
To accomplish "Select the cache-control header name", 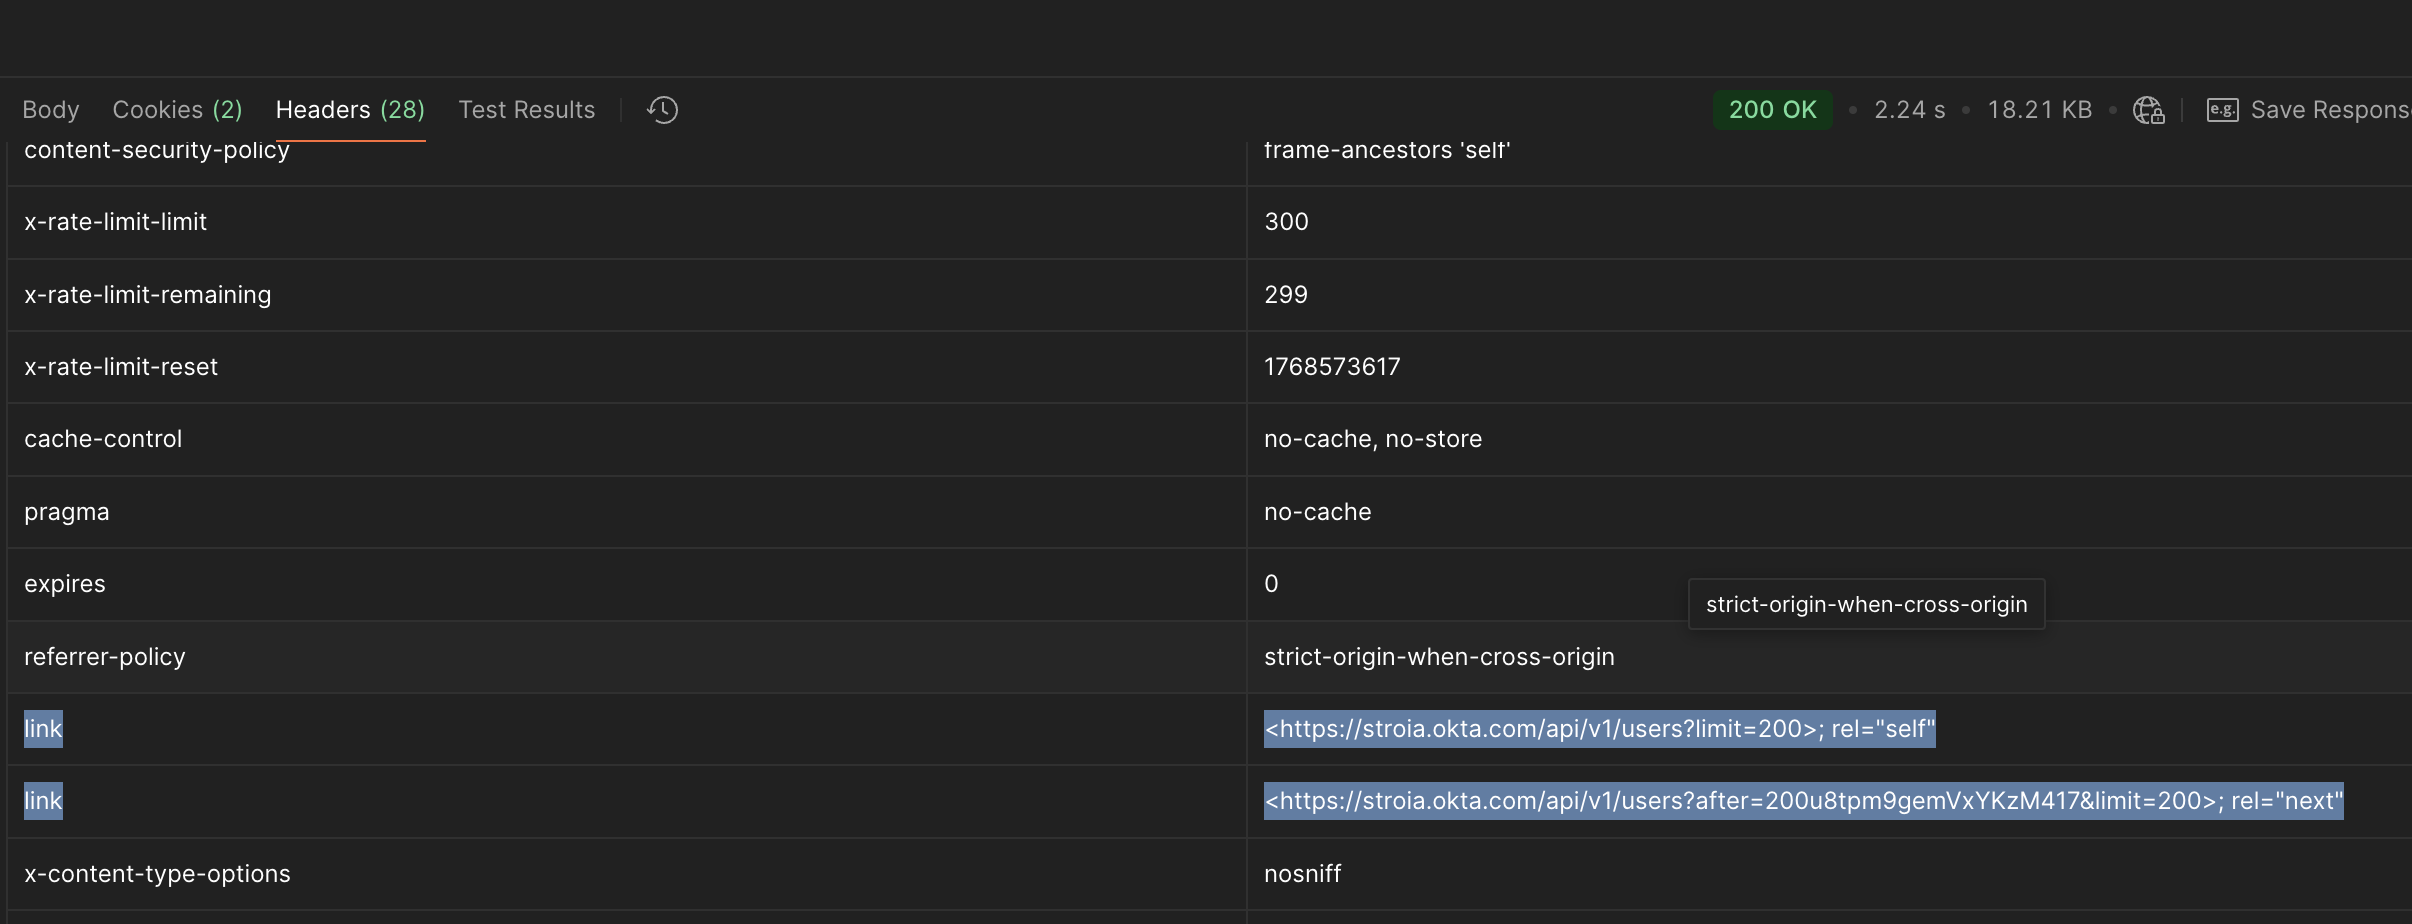I will (103, 439).
